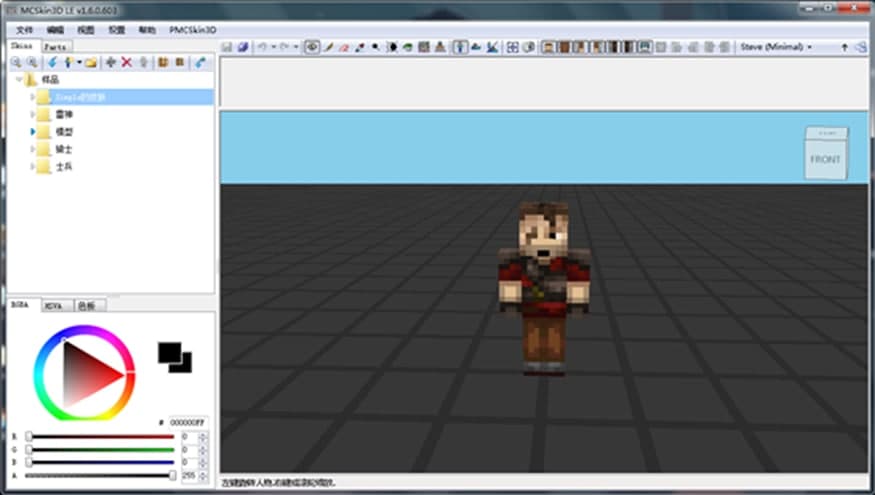This screenshot has width=875, height=495.
Task: Select the pencil tool
Action: (329, 47)
